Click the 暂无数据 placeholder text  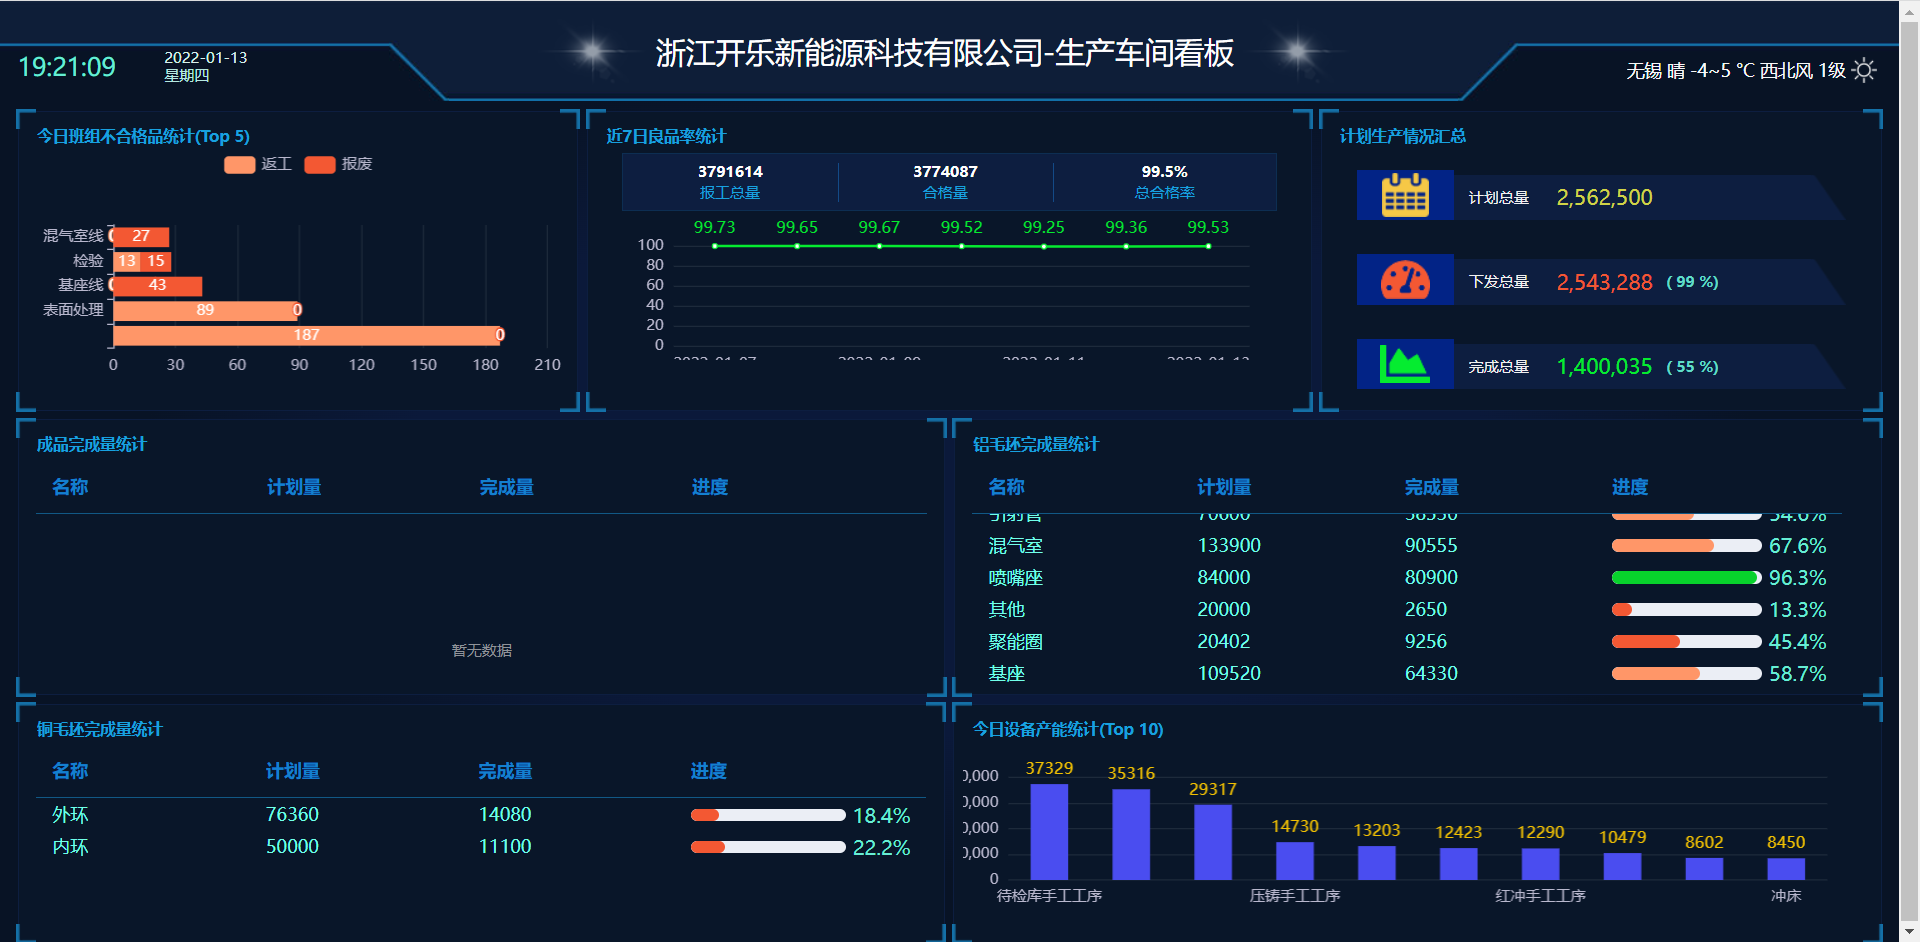click(482, 651)
